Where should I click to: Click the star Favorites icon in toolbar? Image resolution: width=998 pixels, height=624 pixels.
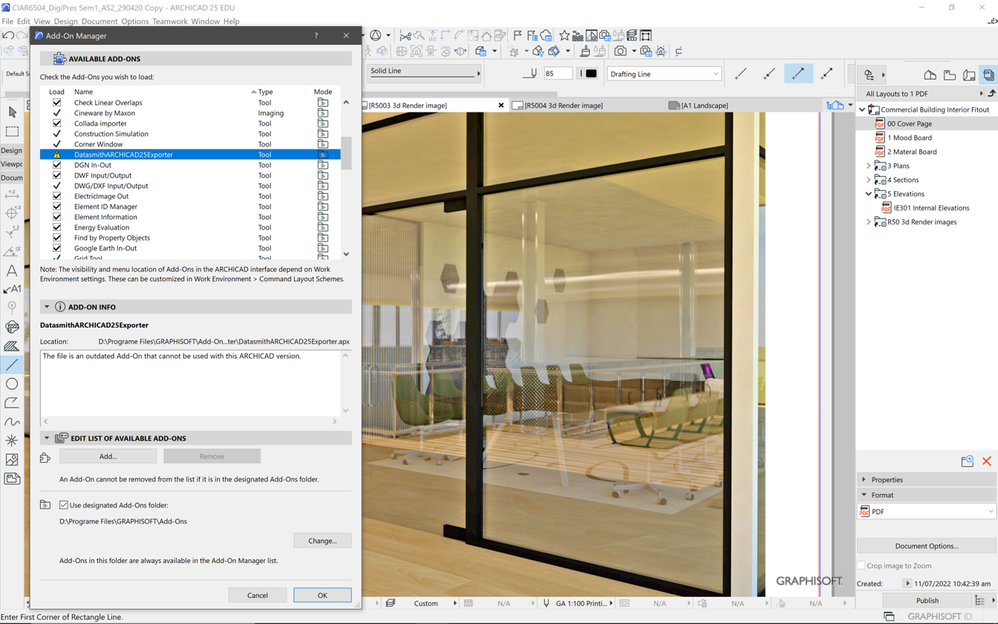pyautogui.click(x=564, y=36)
